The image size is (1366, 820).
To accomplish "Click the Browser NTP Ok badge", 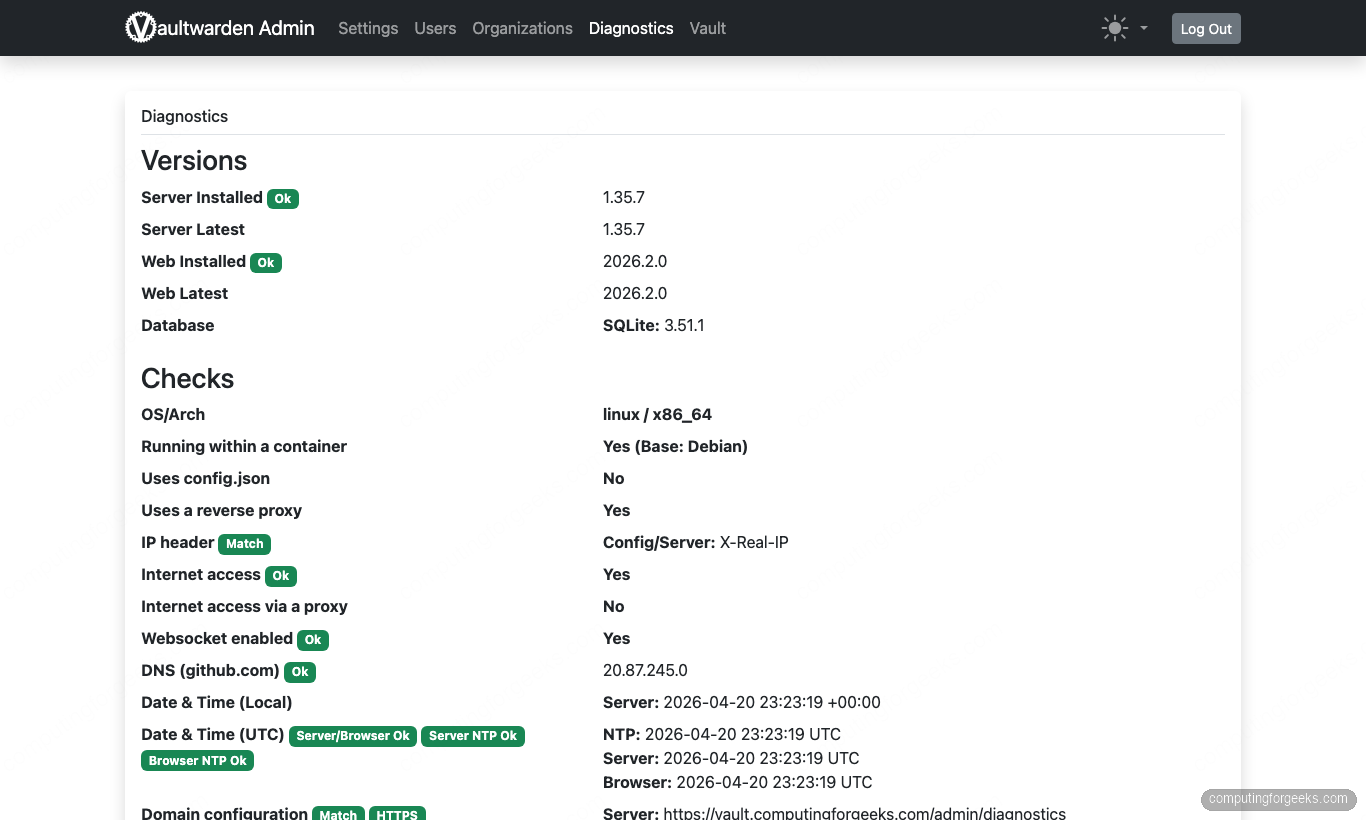I will pyautogui.click(x=197, y=760).
